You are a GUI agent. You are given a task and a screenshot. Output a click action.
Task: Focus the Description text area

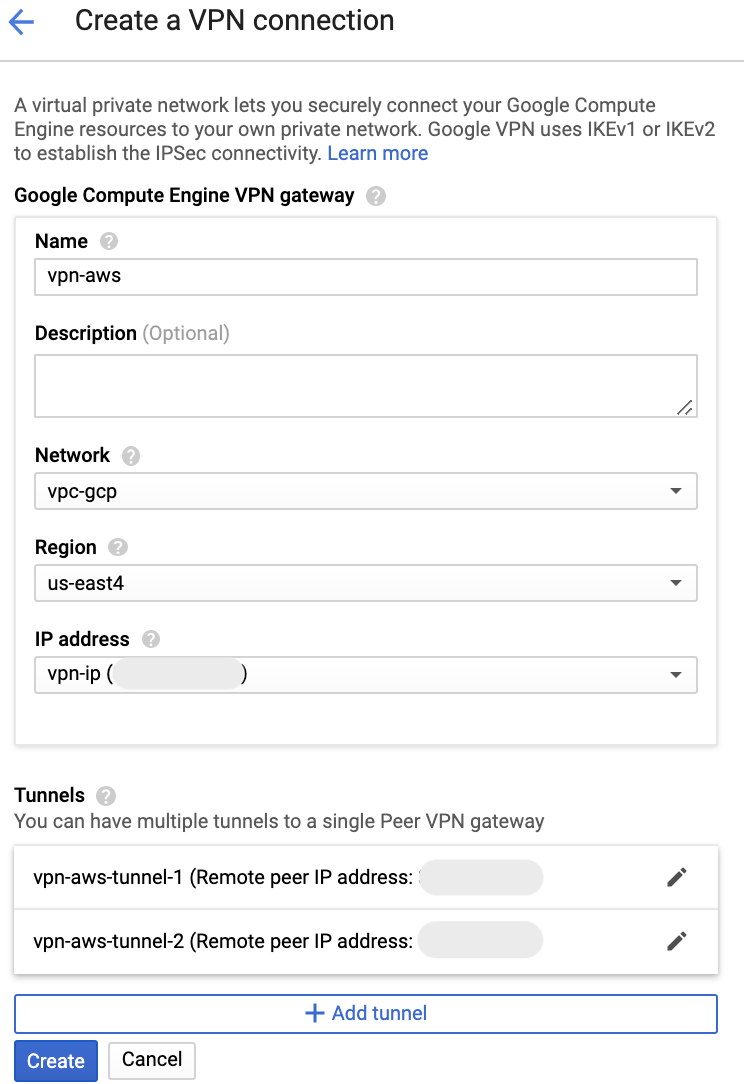click(x=365, y=385)
